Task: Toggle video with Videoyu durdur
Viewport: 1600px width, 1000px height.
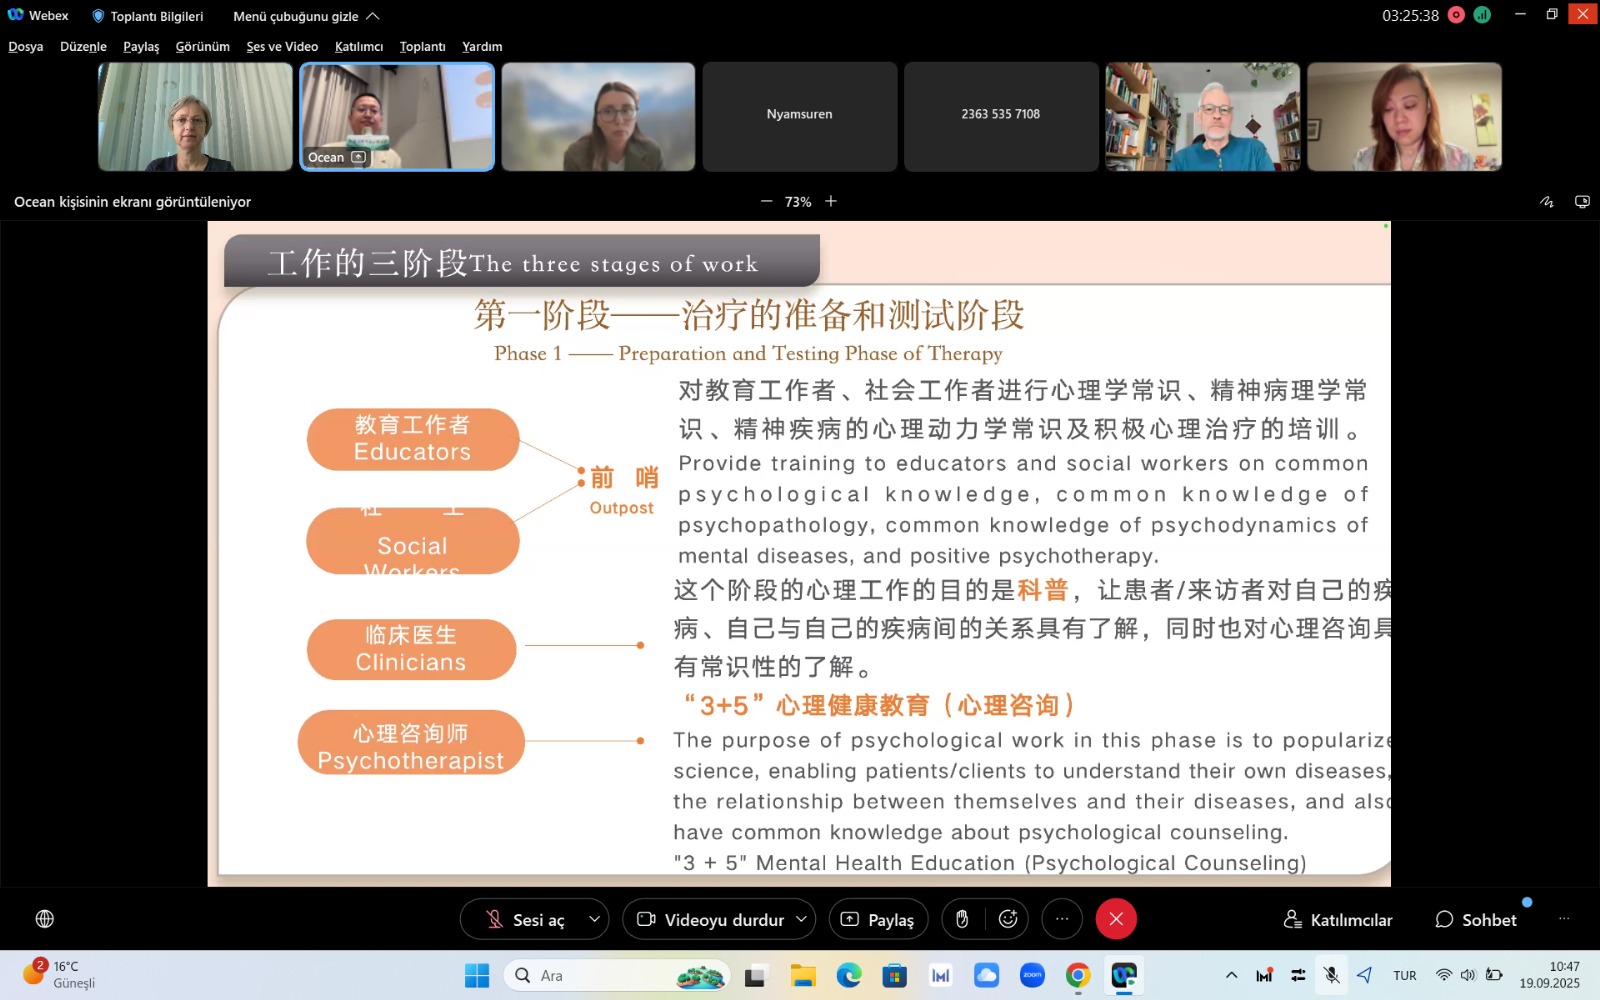Action: (x=711, y=919)
